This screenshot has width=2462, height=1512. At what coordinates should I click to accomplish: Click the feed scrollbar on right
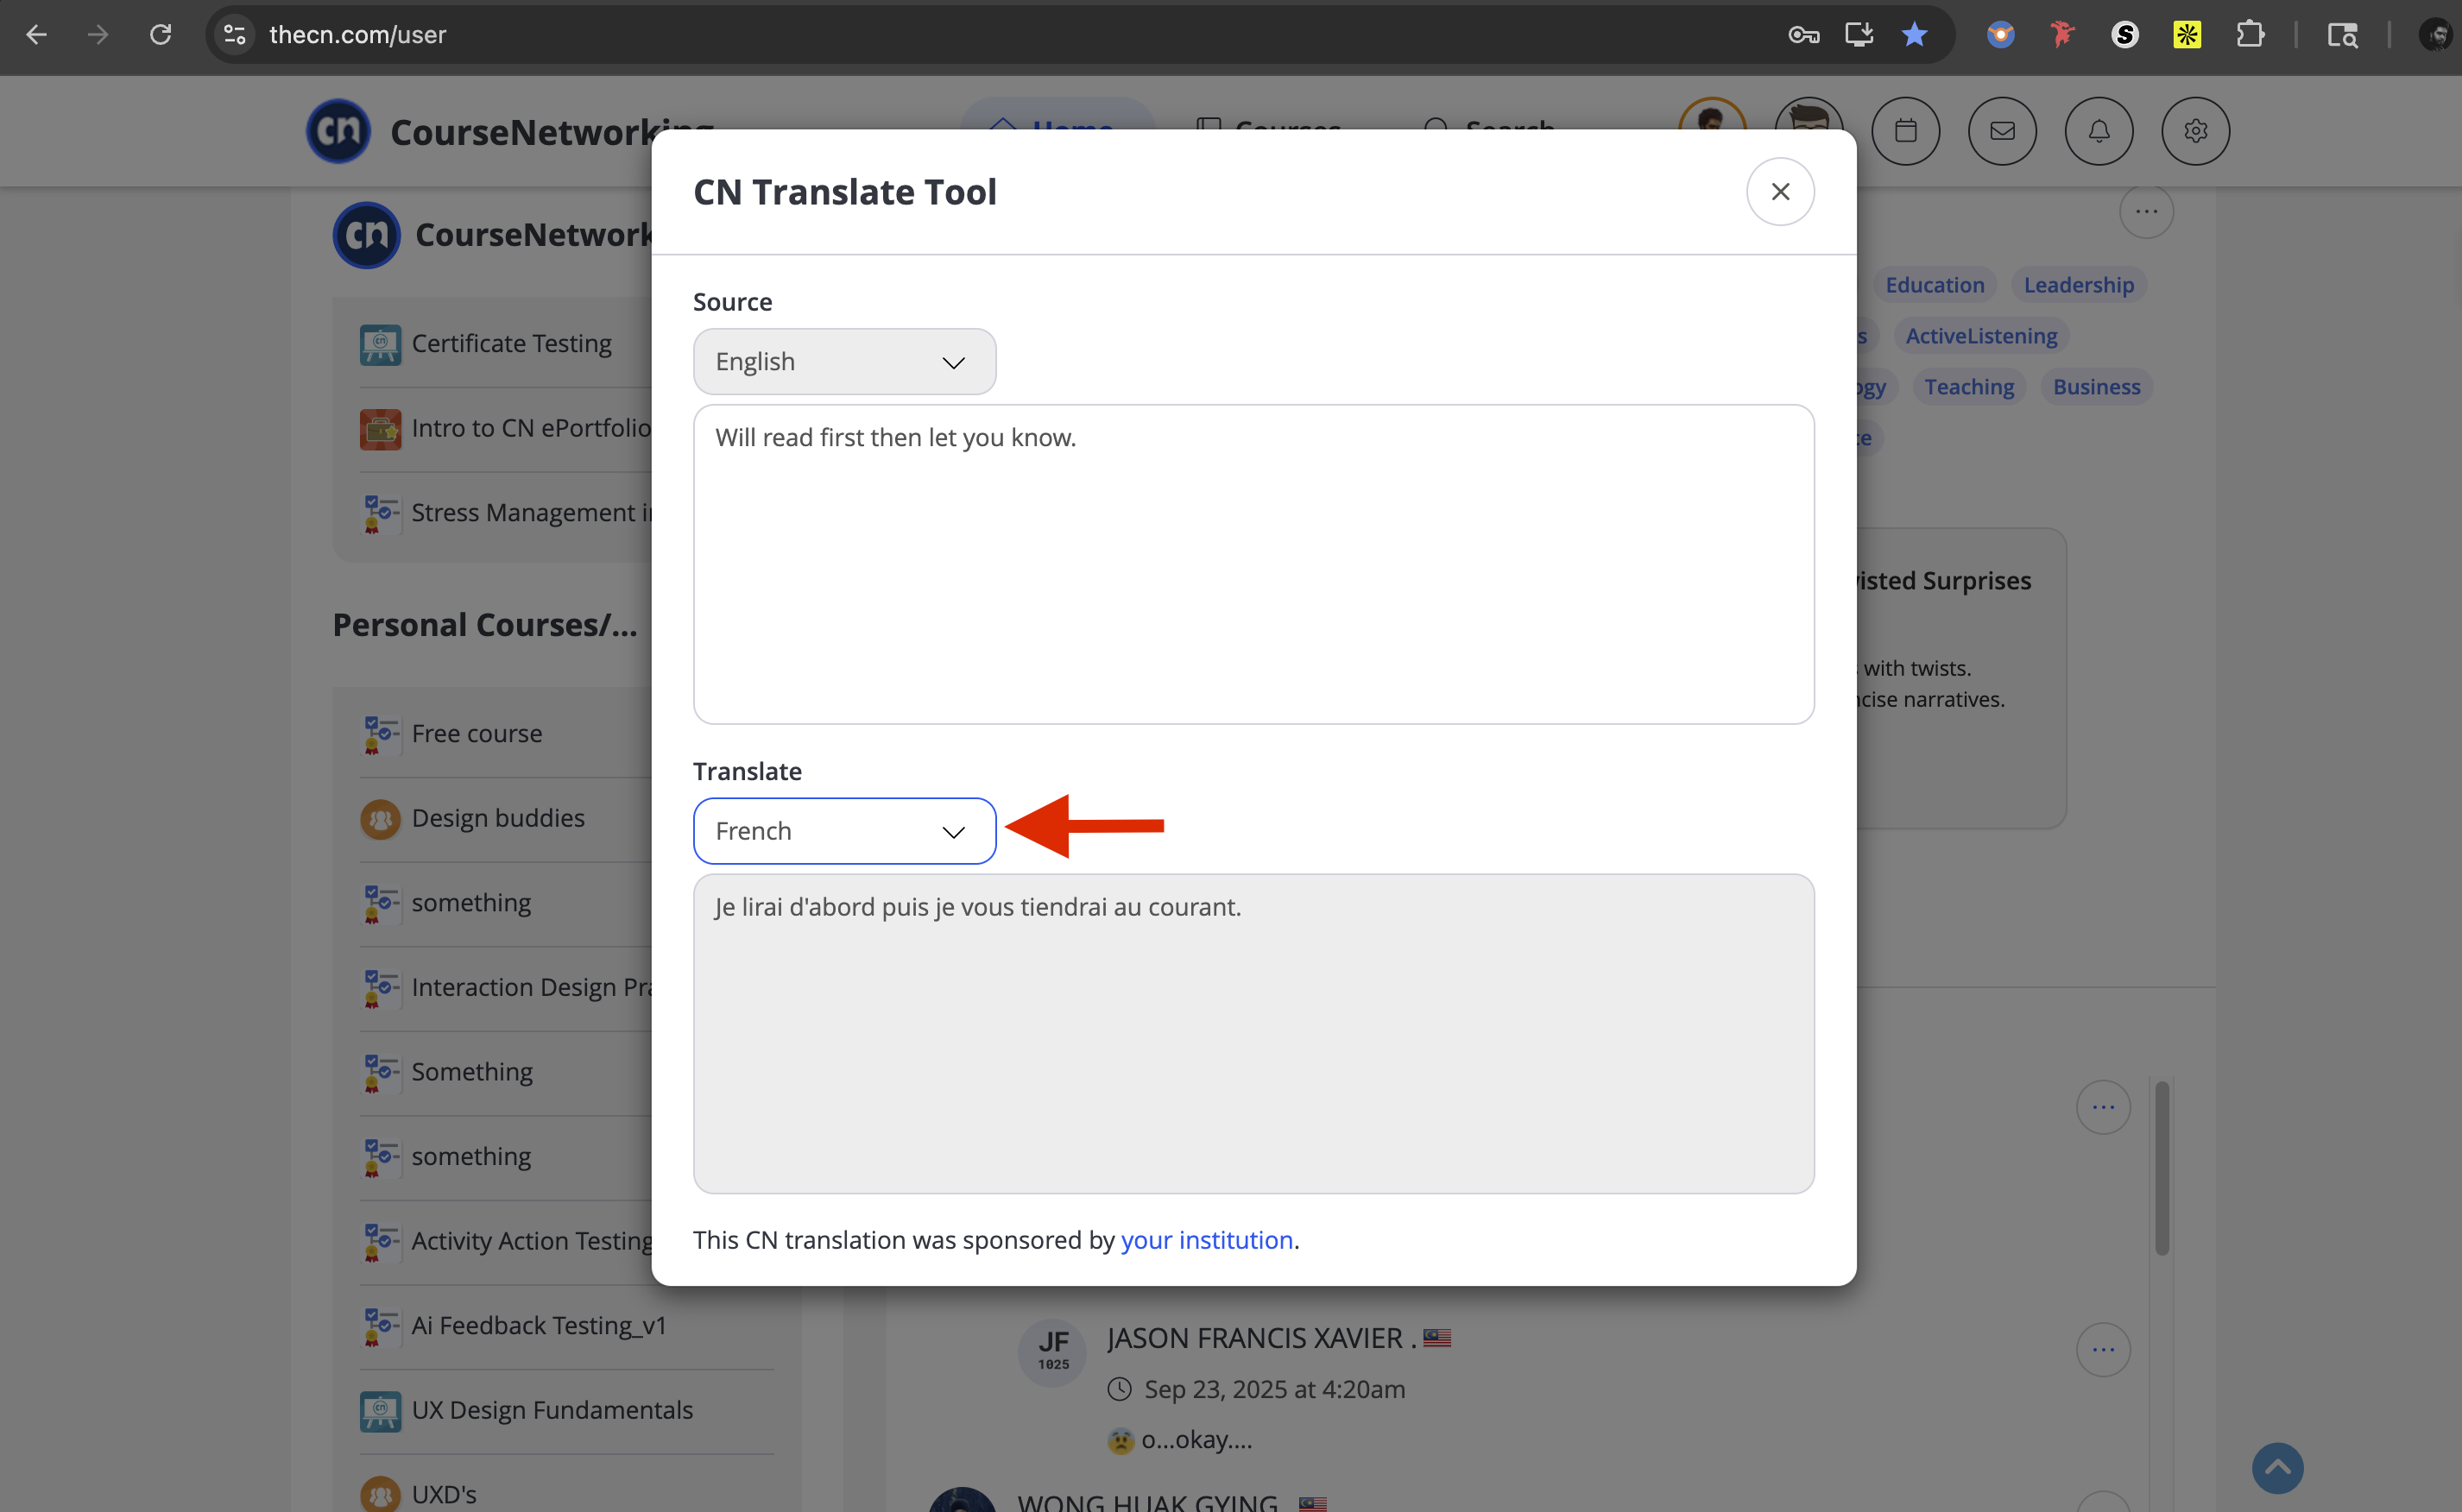click(2161, 1167)
